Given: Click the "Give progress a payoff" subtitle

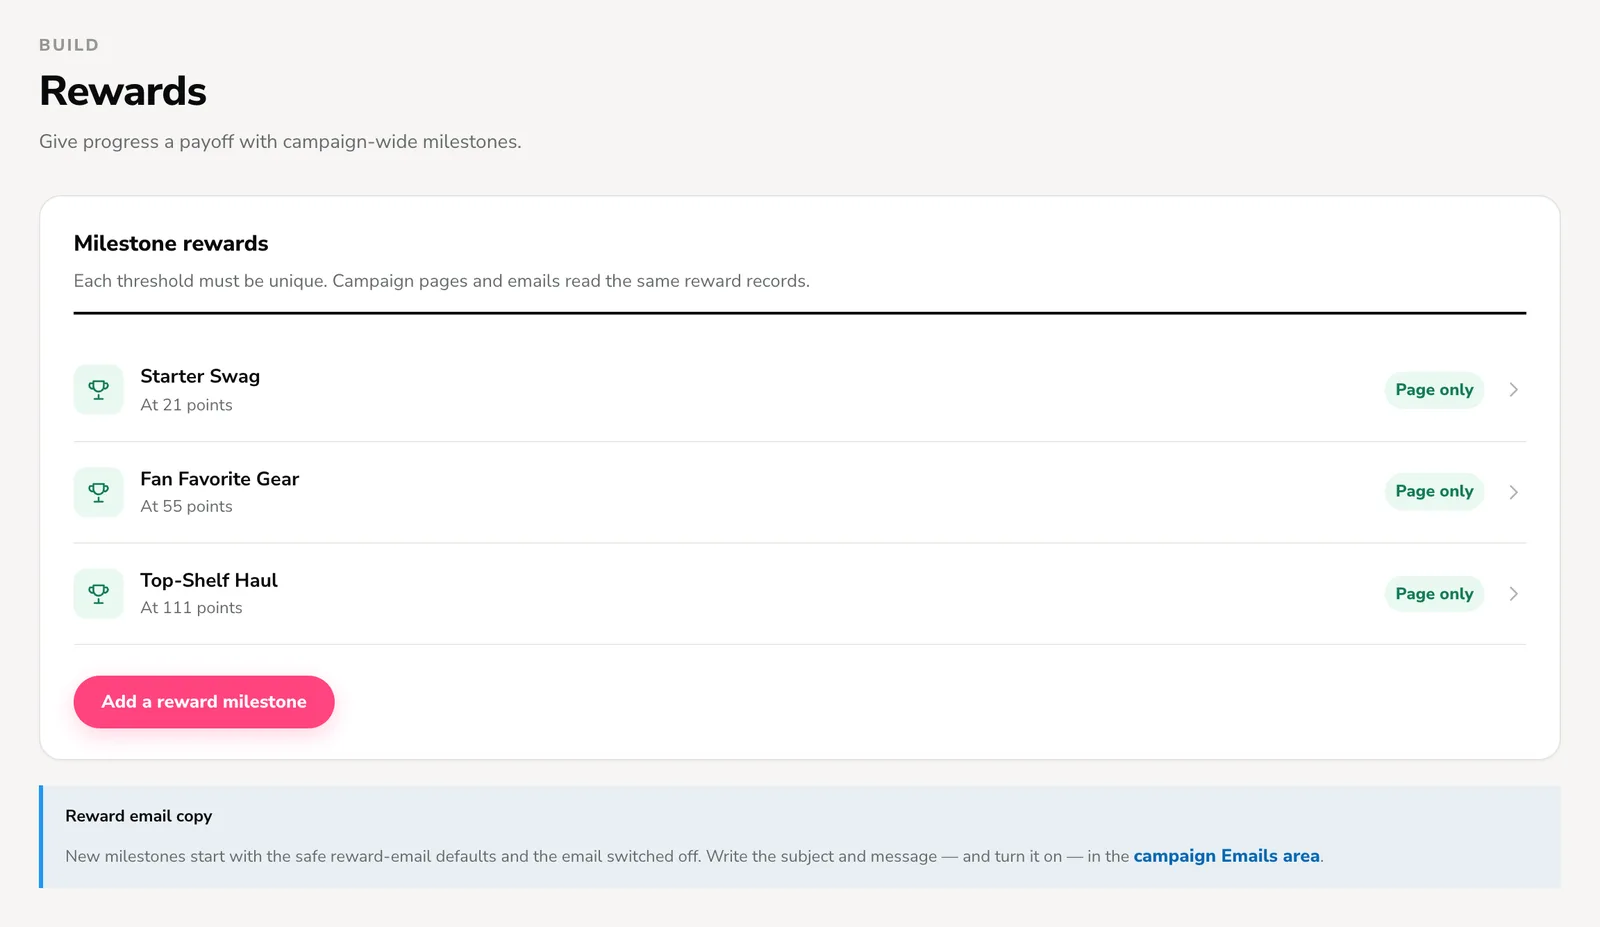Looking at the screenshot, I should [280, 142].
